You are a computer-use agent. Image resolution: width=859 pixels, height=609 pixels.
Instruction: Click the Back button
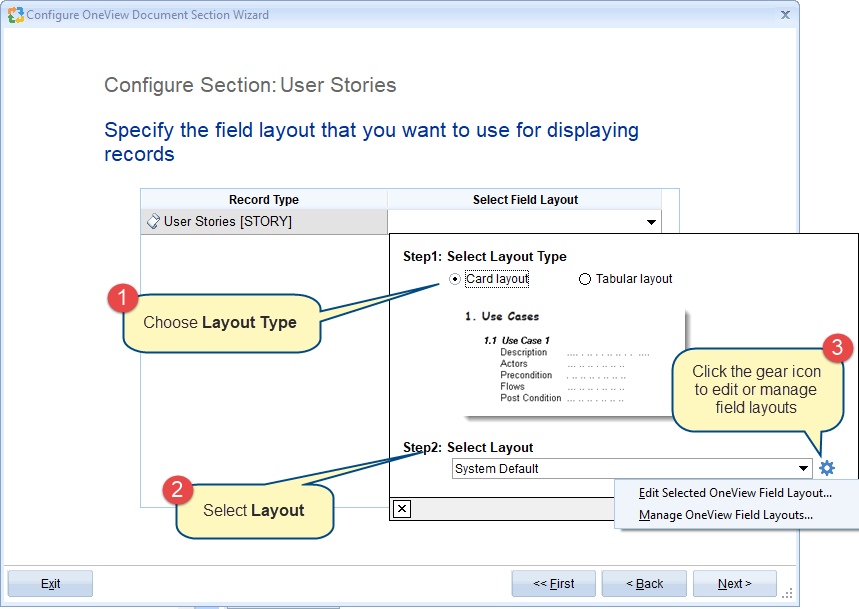pyautogui.click(x=644, y=584)
